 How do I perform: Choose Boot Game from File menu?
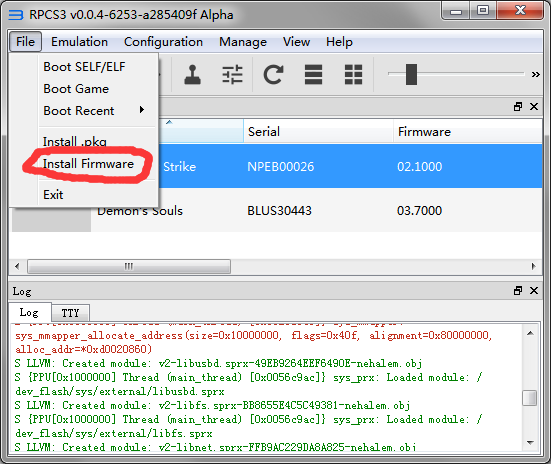point(76,89)
